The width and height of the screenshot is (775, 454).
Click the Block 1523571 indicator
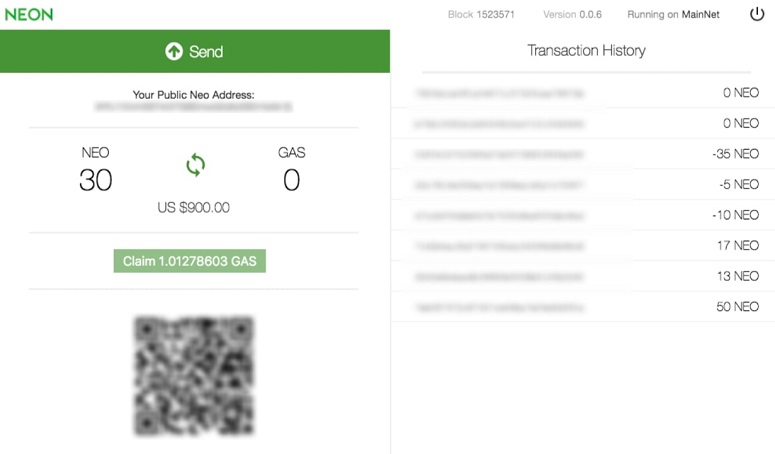[x=483, y=15]
